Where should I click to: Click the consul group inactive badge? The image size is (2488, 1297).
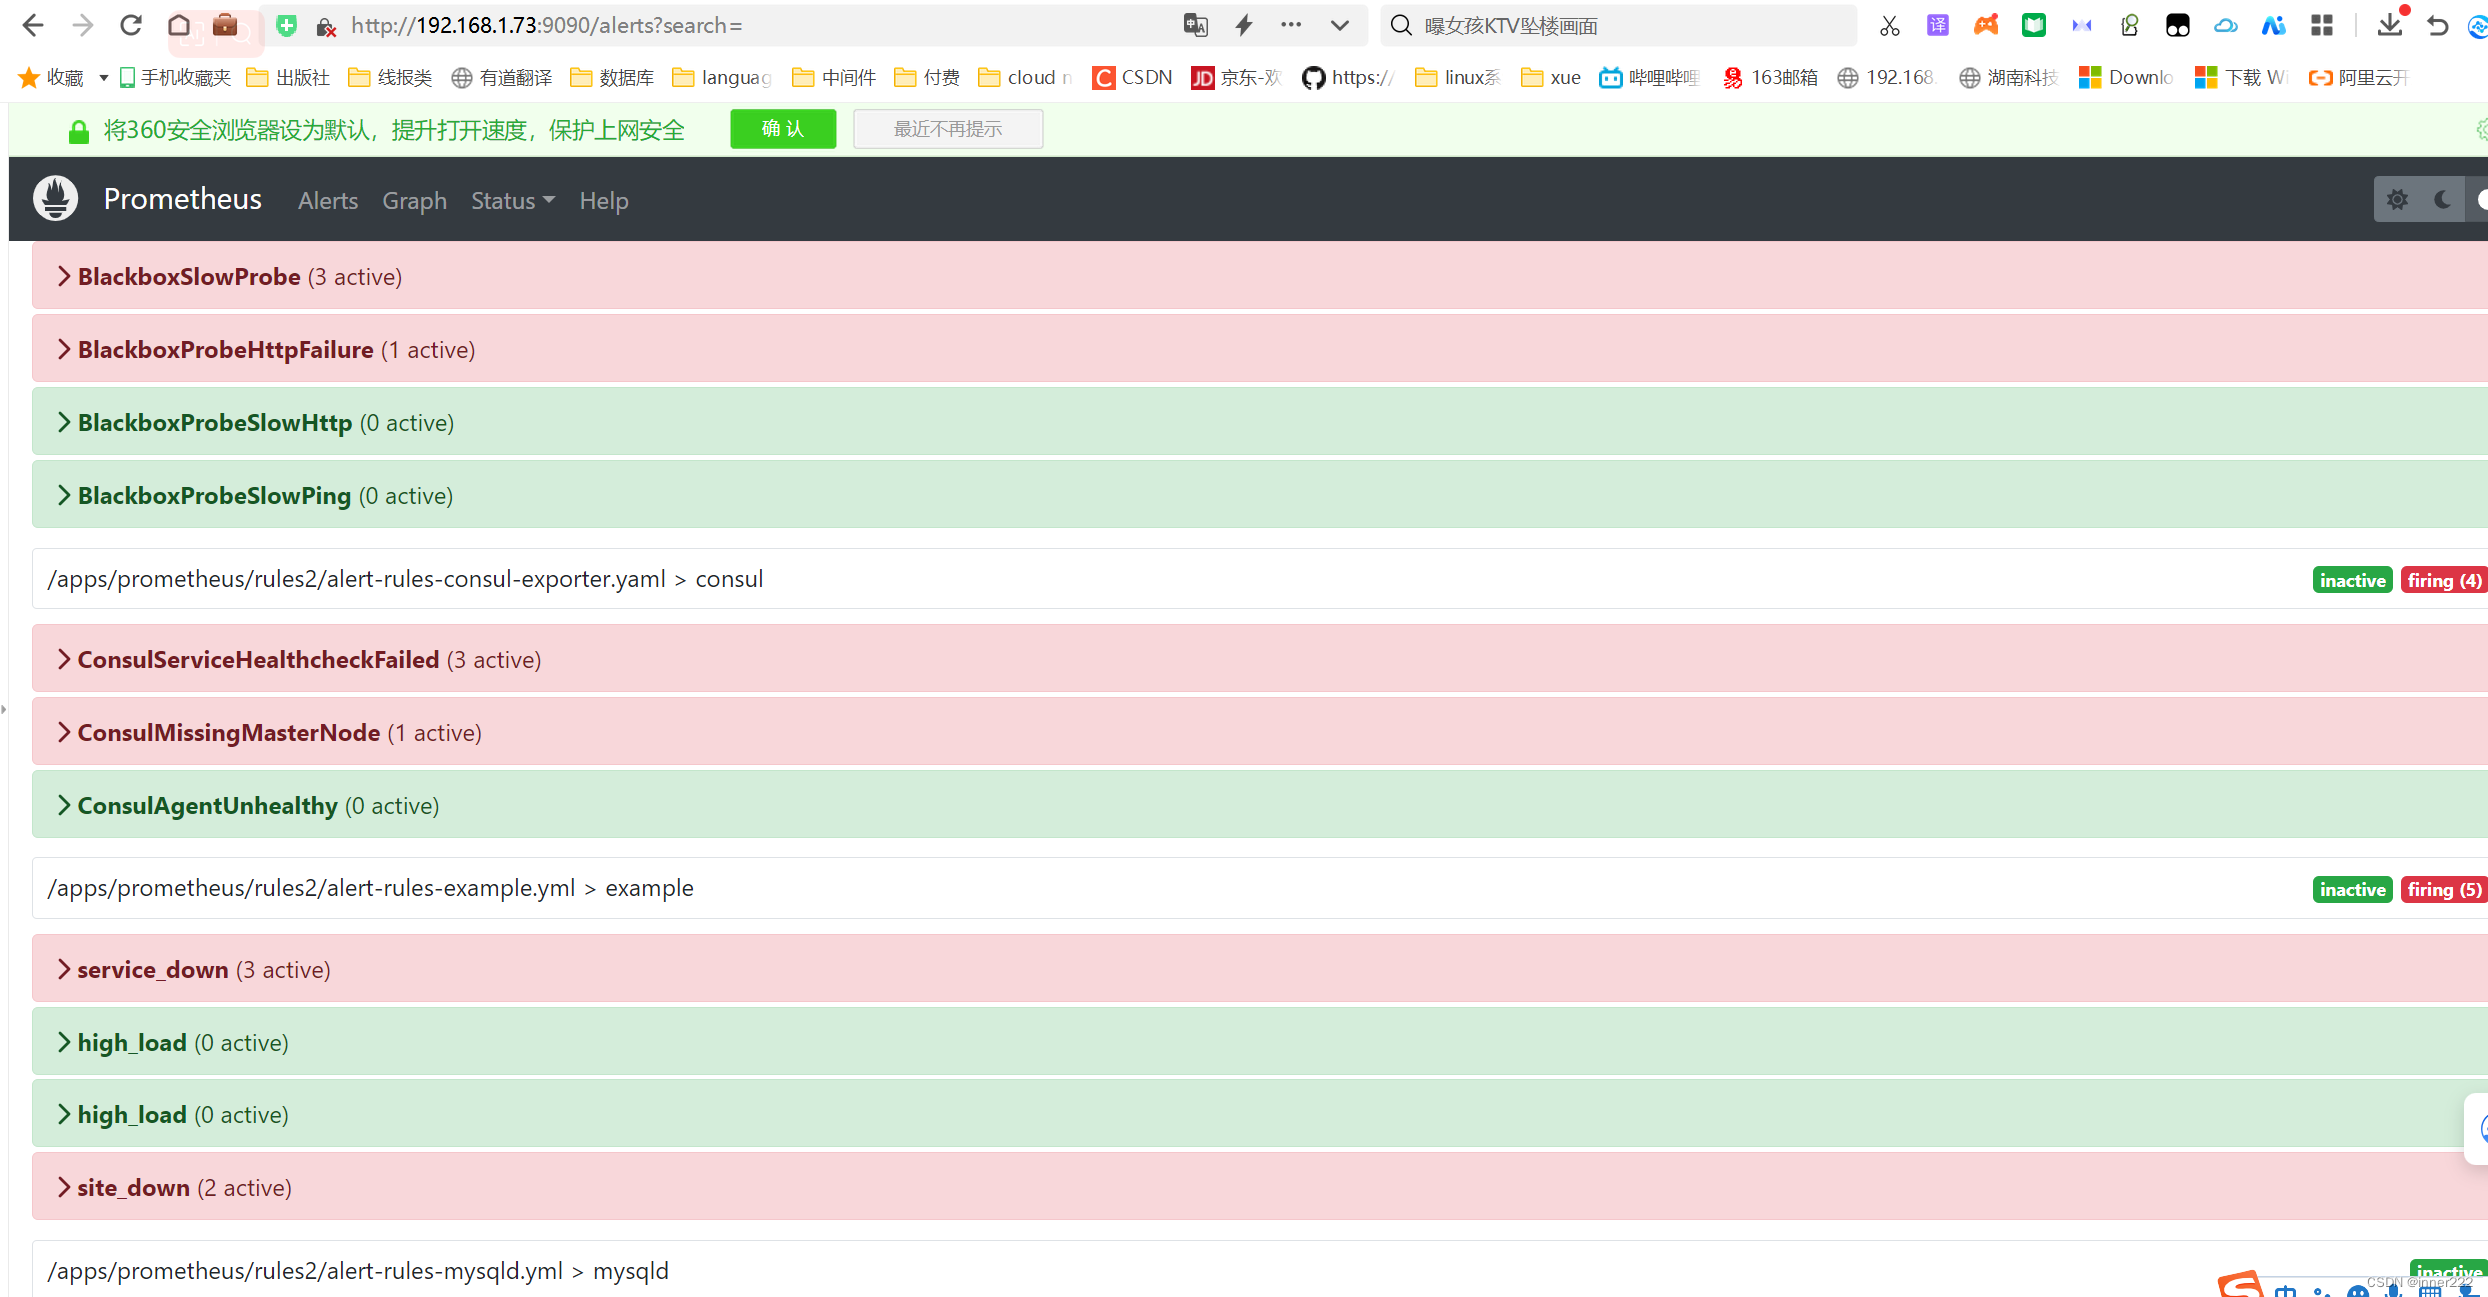[x=2352, y=580]
